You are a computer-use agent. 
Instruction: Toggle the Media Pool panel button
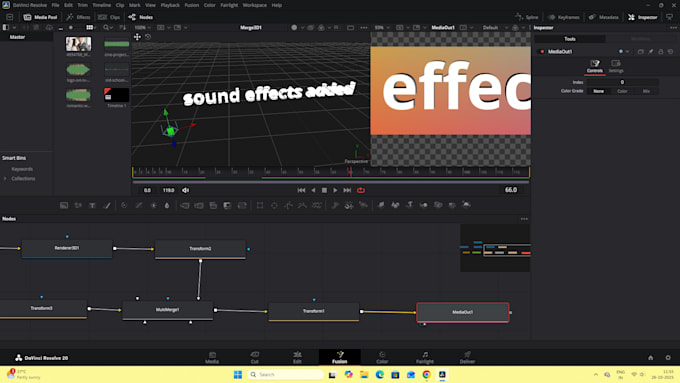click(x=40, y=17)
